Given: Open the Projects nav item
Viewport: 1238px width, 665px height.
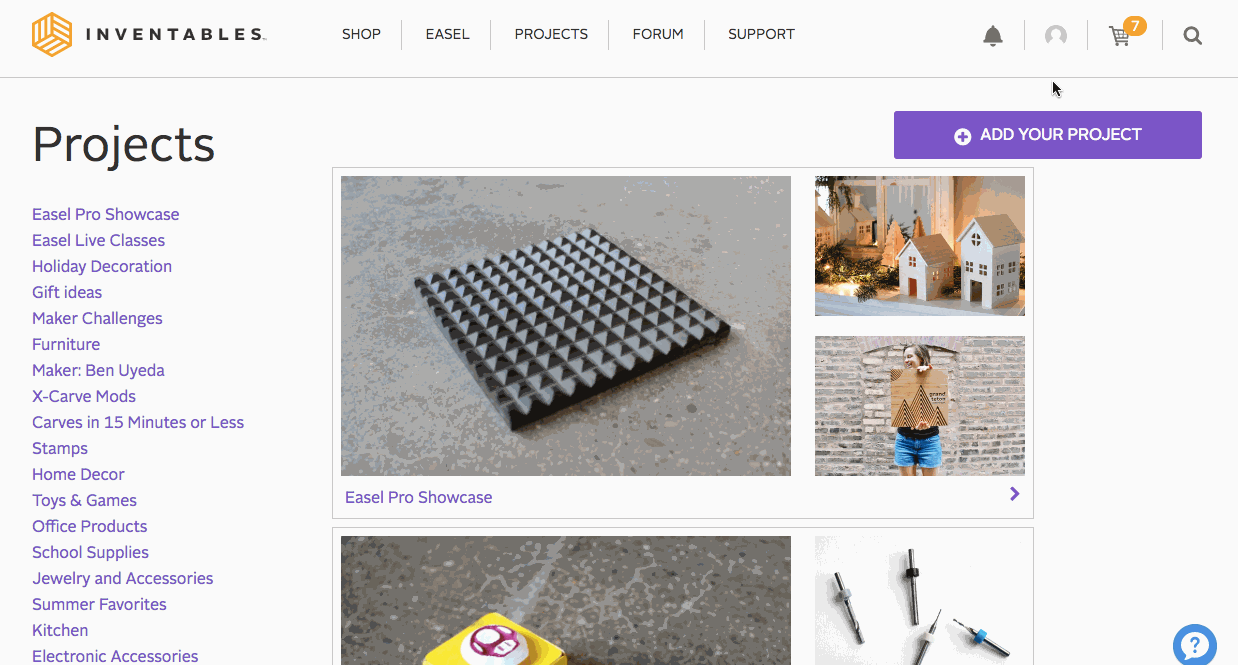Looking at the screenshot, I should [x=551, y=34].
